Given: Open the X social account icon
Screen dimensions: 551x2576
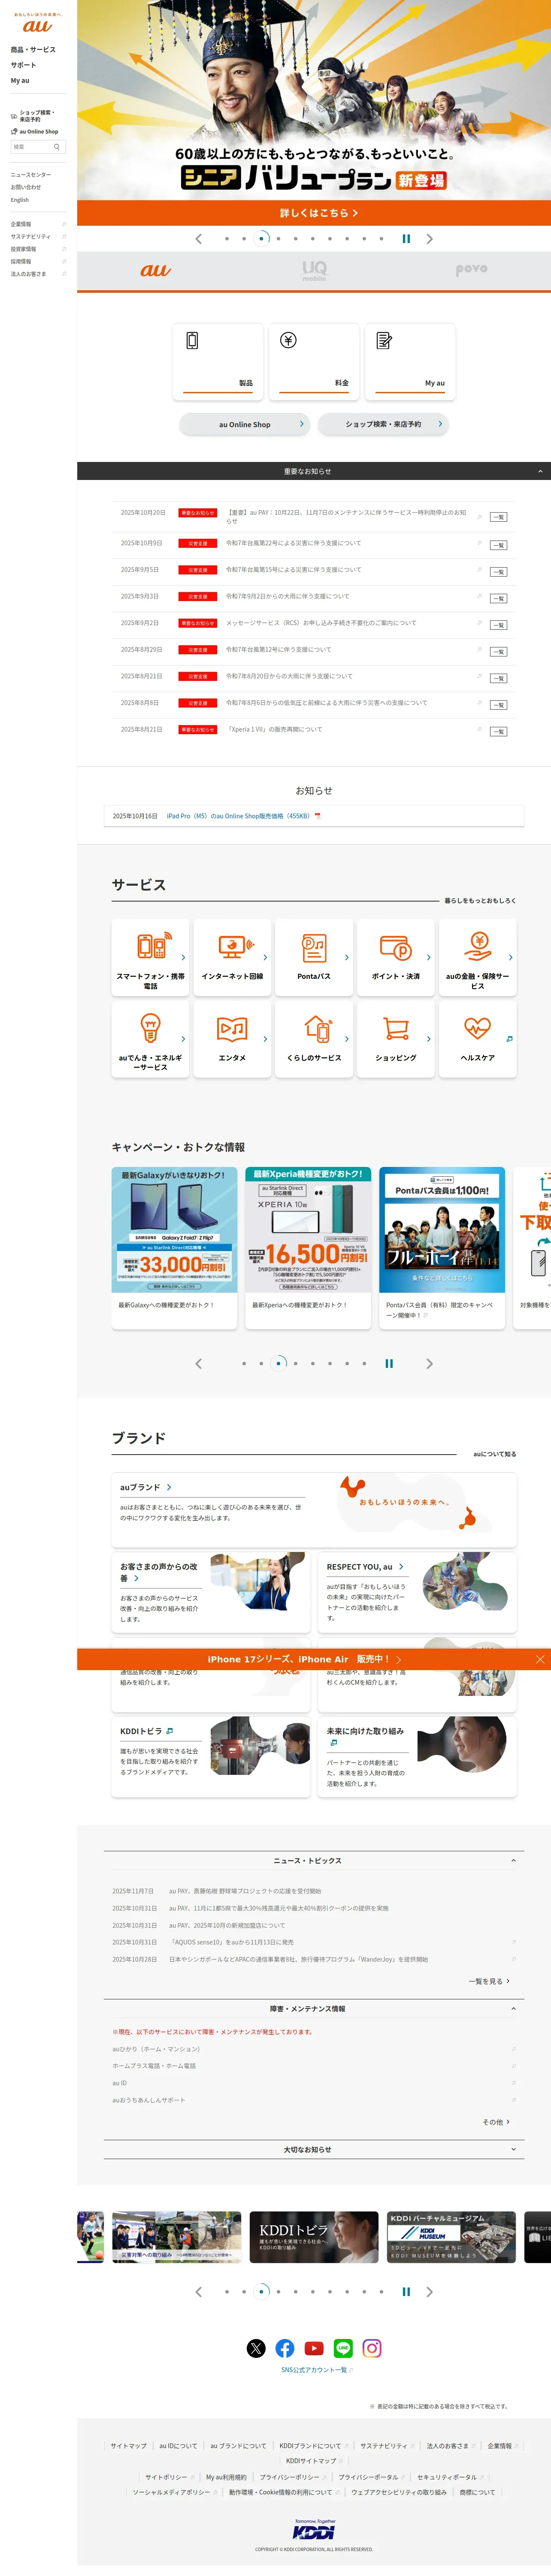Looking at the screenshot, I should tap(256, 2348).
